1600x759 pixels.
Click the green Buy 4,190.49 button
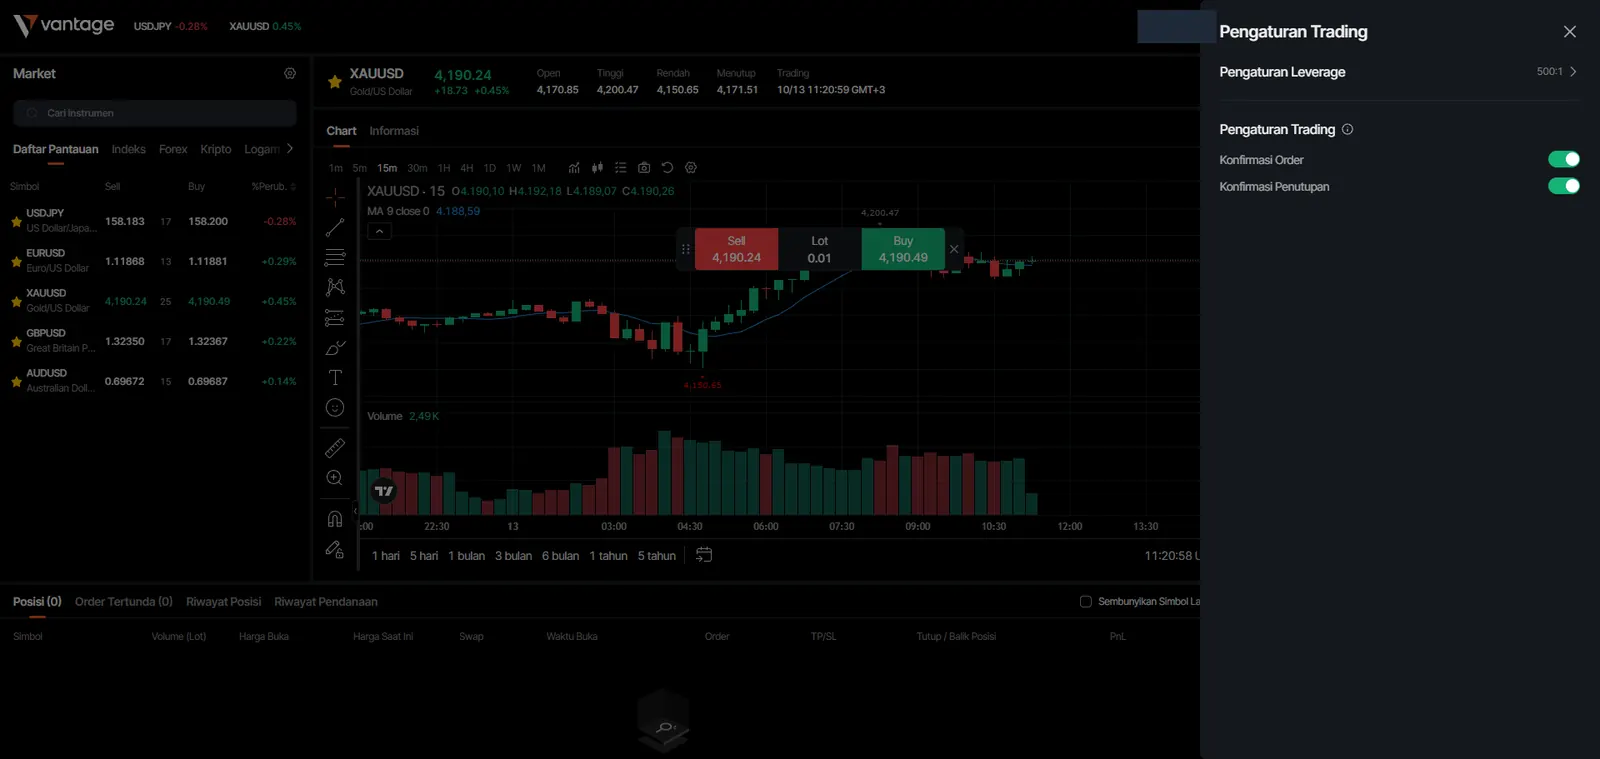click(x=903, y=249)
